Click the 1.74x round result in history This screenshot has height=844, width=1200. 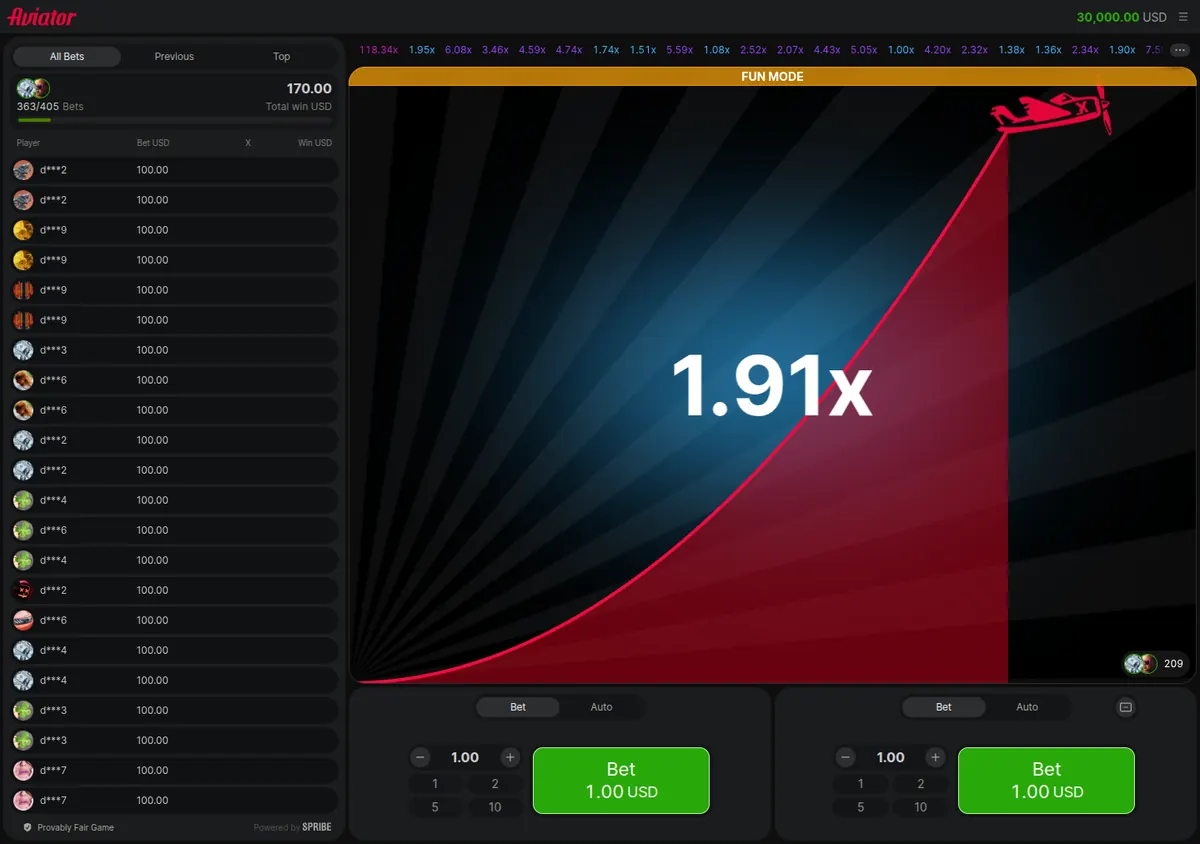(606, 49)
